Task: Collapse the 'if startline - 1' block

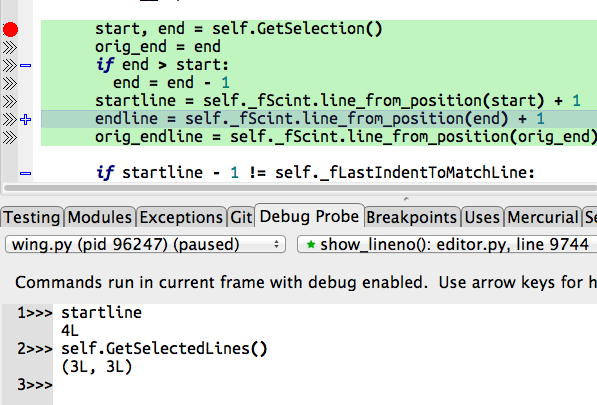Action: (x=26, y=174)
